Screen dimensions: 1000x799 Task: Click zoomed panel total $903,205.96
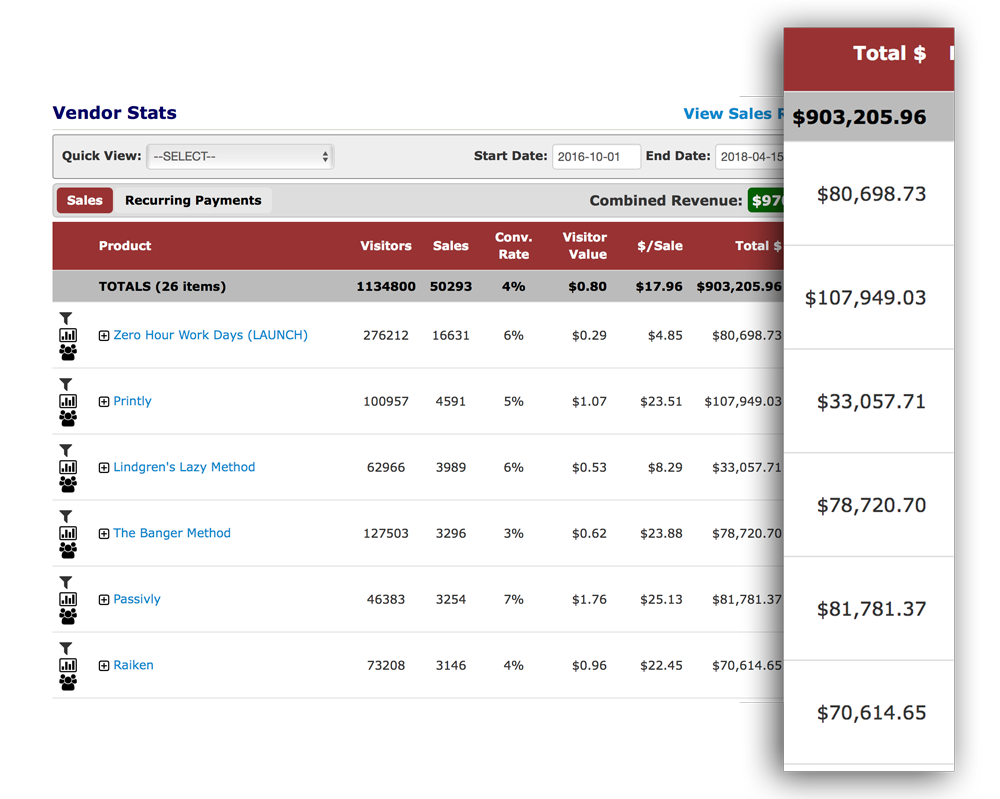pos(859,117)
